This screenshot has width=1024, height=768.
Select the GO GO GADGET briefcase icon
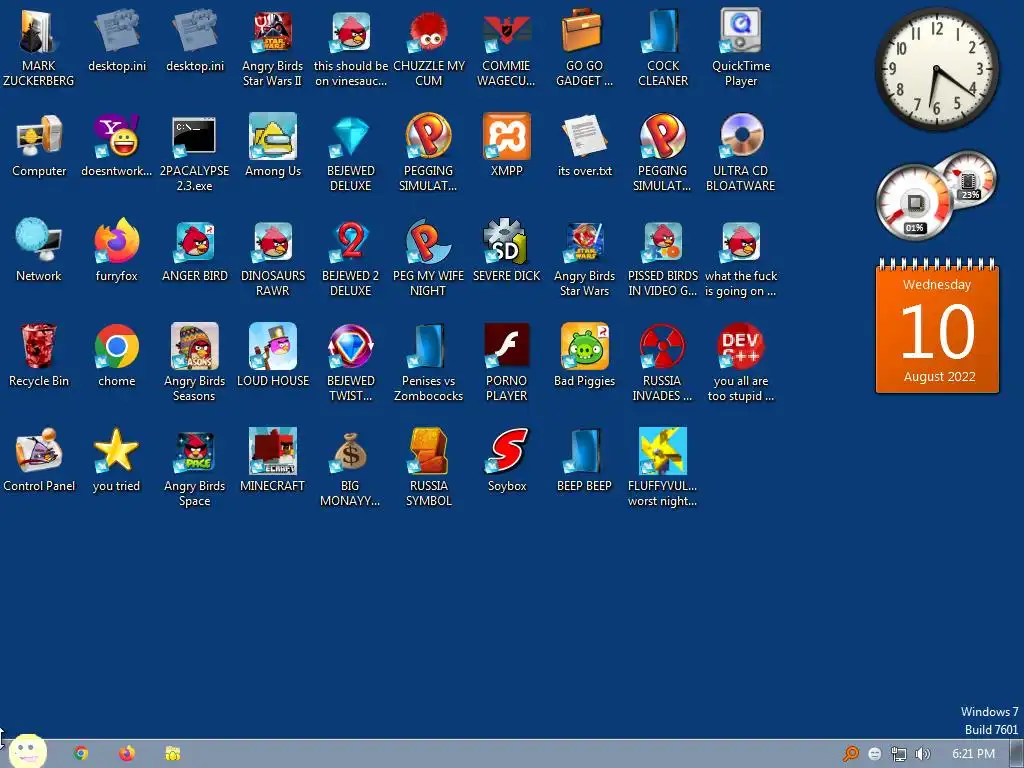[584, 47]
